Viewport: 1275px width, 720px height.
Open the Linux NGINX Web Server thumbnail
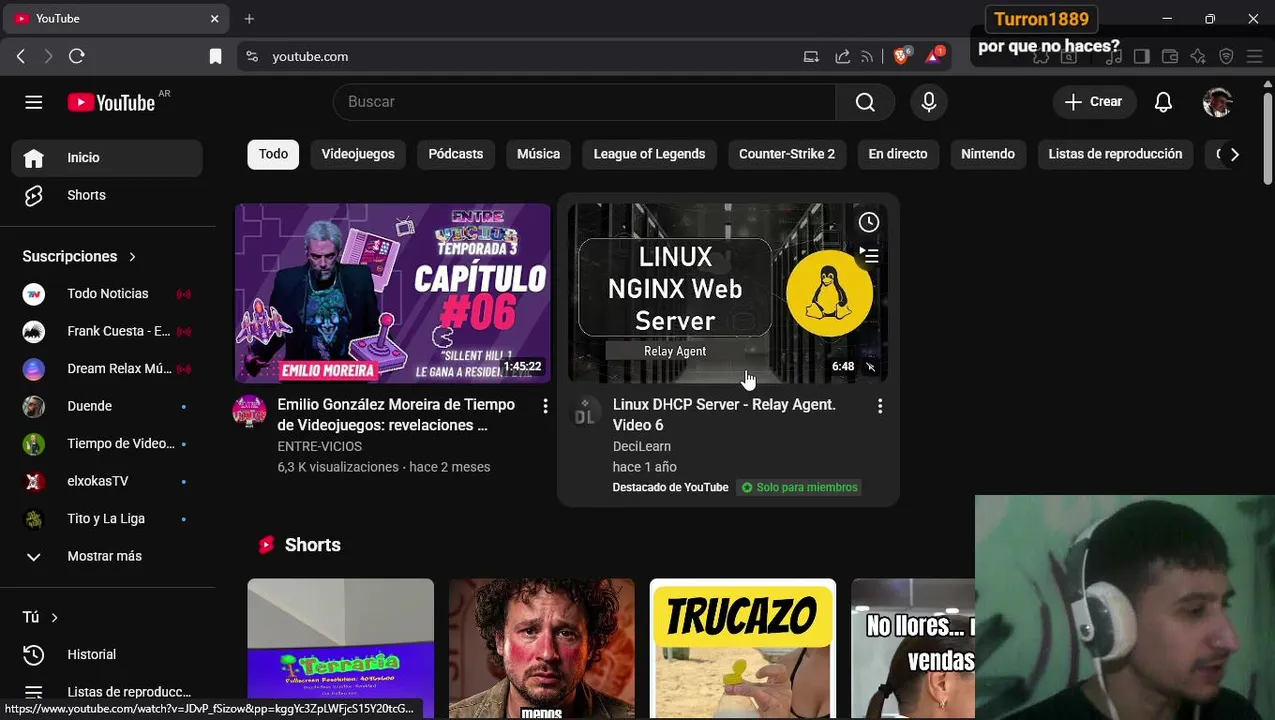pyautogui.click(x=728, y=293)
